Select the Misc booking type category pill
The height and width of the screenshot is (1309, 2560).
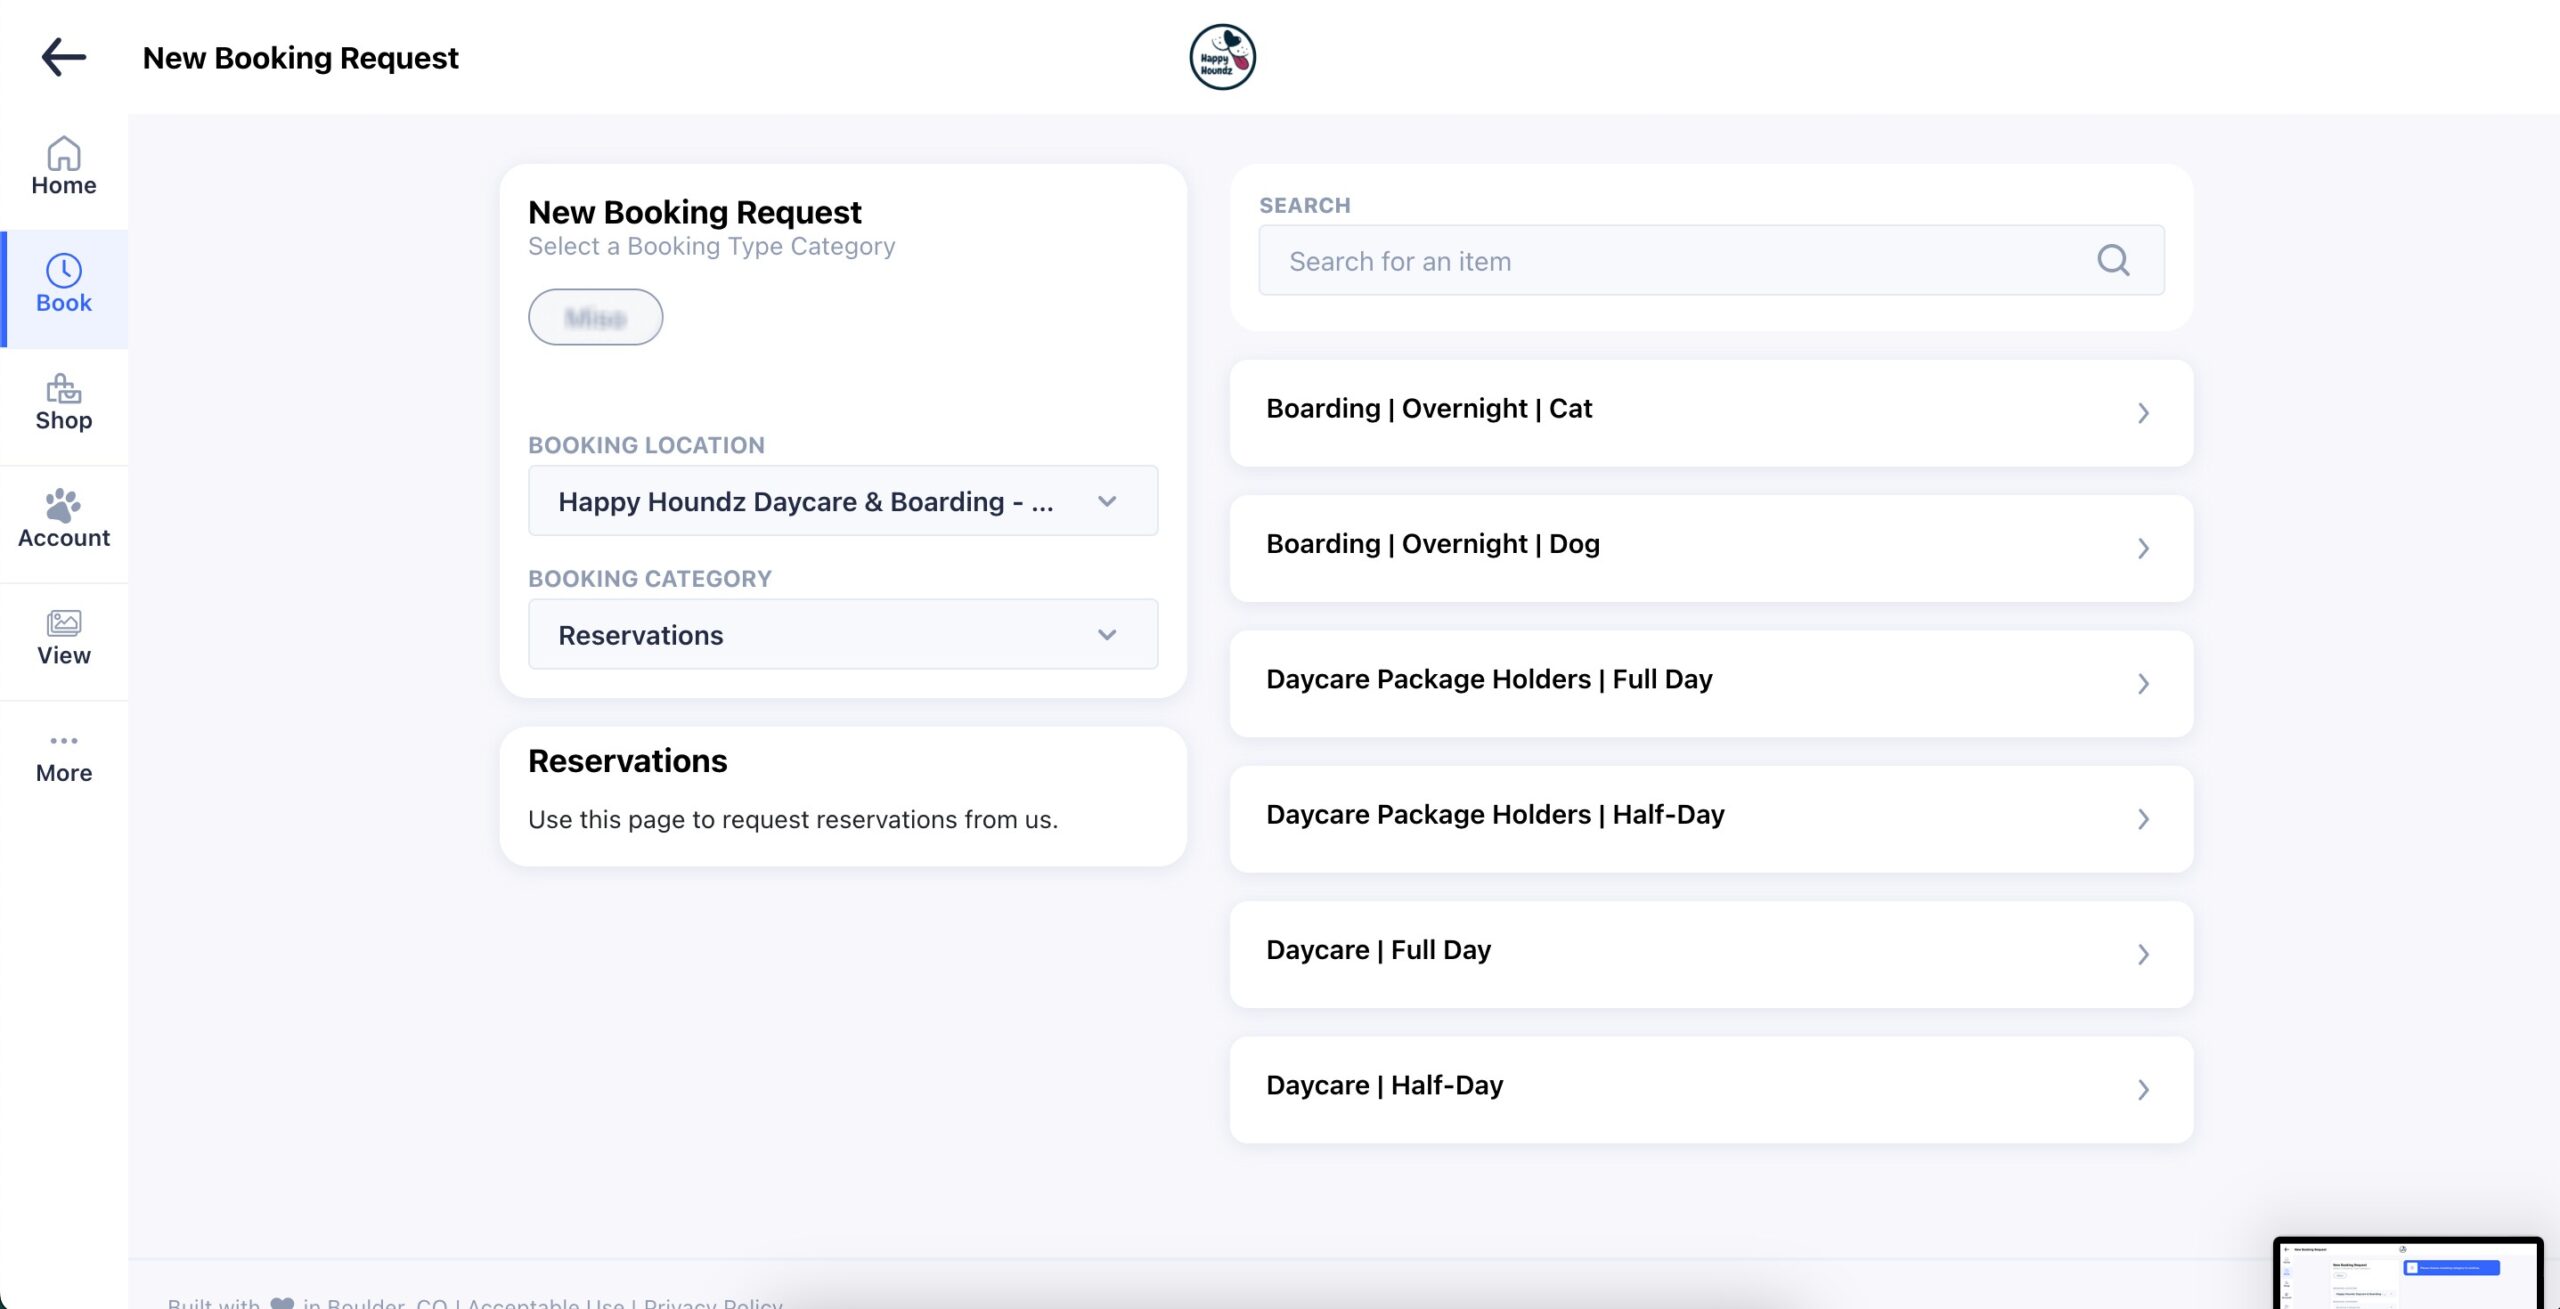pos(595,316)
